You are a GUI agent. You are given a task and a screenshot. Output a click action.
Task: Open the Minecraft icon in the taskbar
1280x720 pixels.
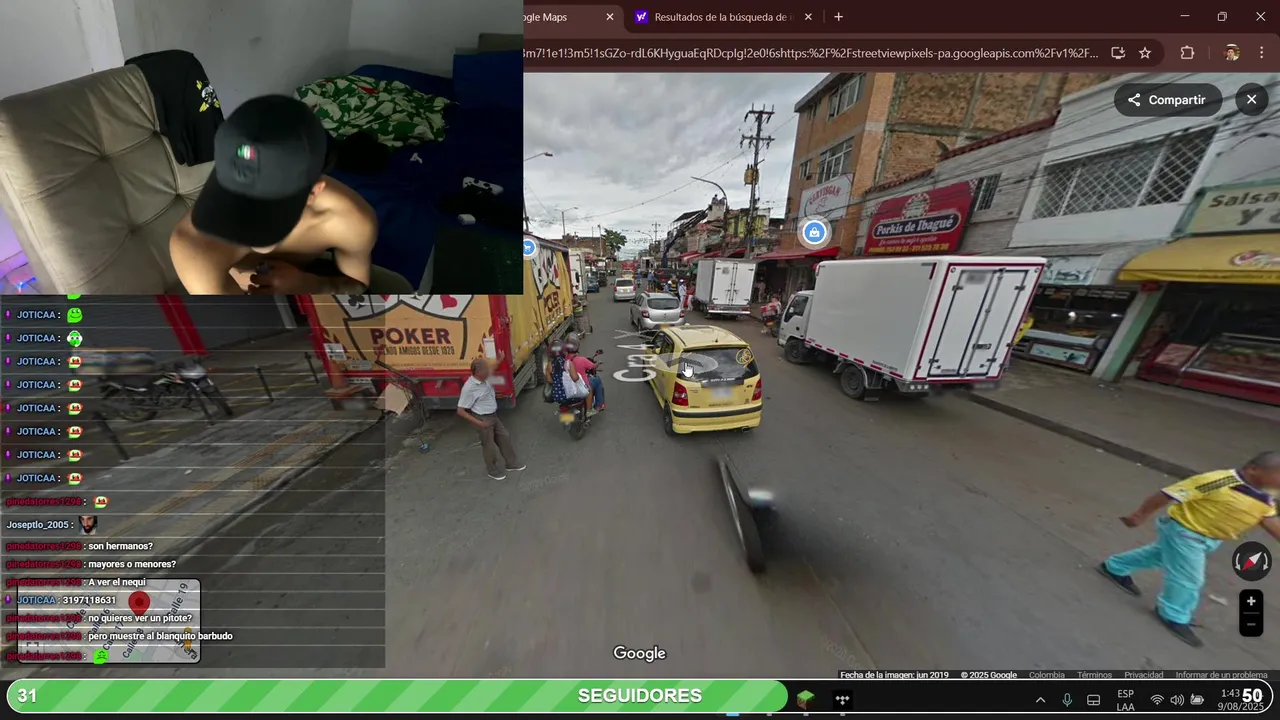(806, 699)
